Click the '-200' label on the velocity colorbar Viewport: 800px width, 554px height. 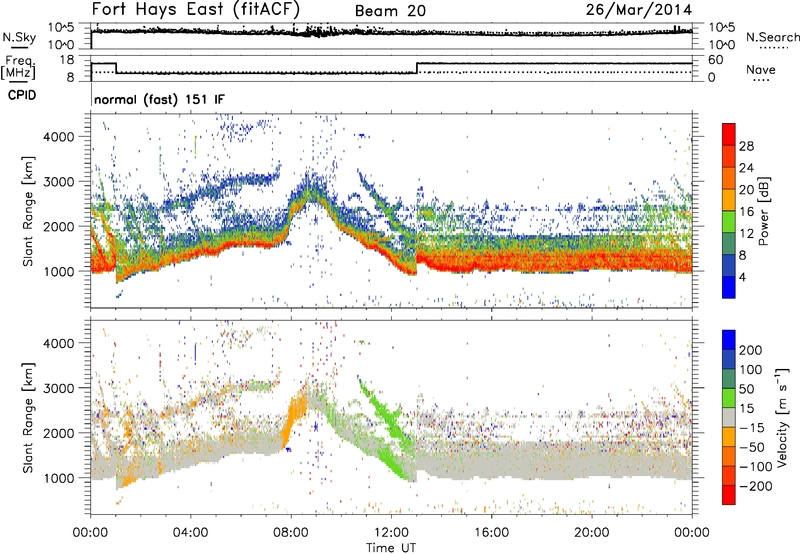point(755,486)
